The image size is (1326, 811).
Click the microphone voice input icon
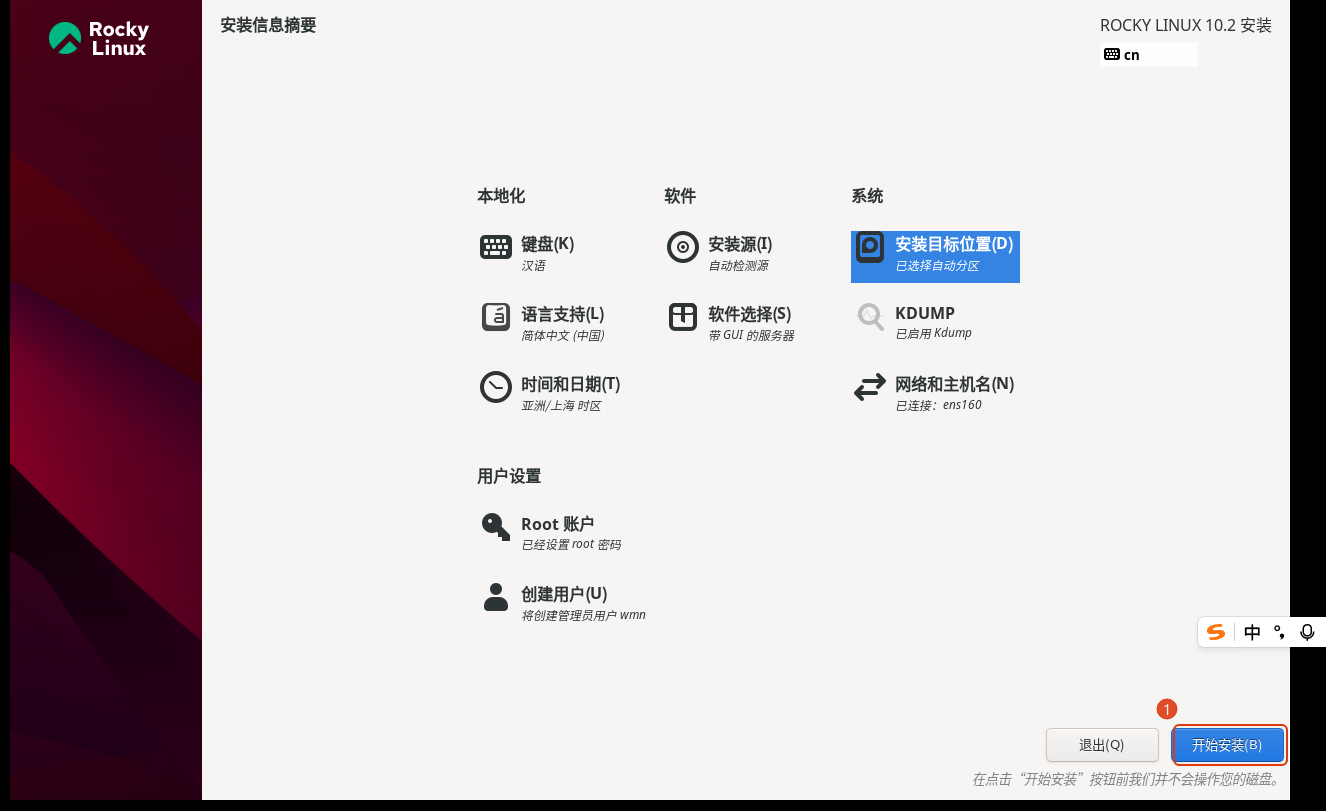point(1307,632)
